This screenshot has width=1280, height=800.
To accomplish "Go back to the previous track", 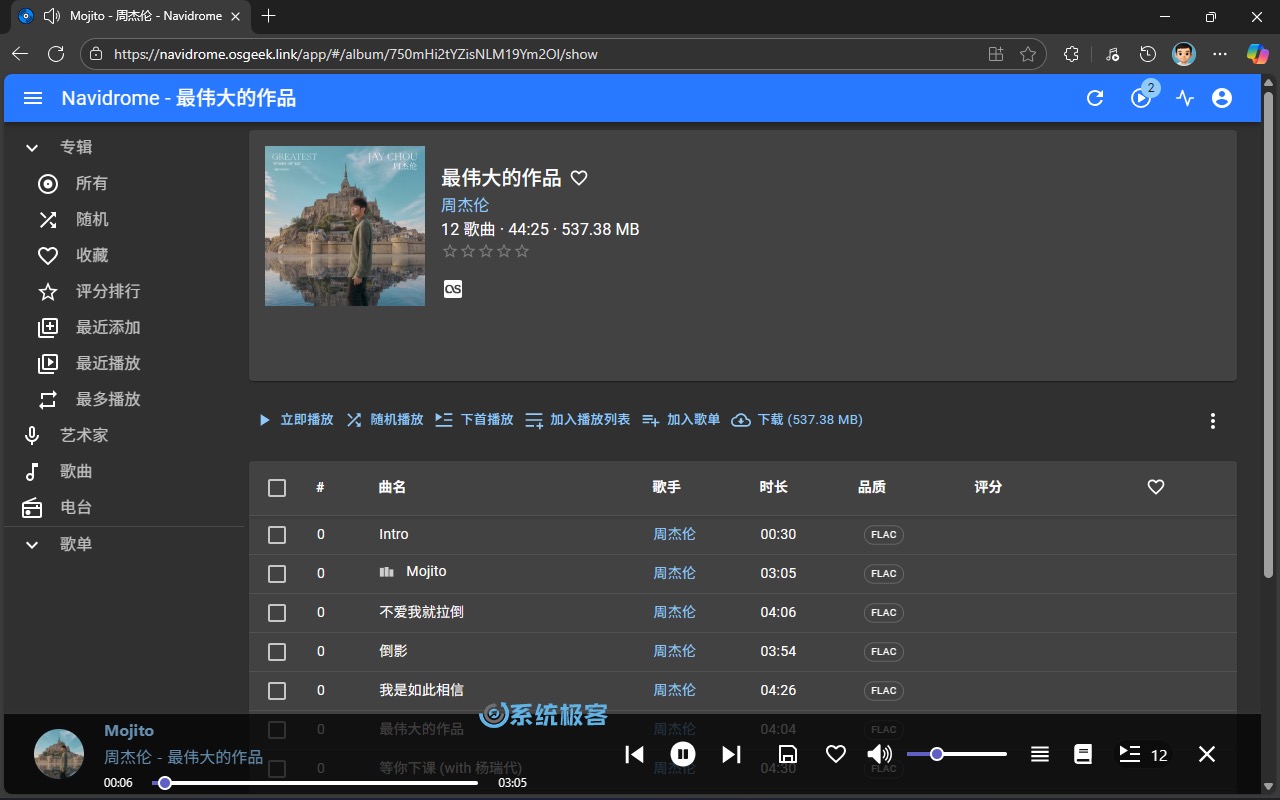I will pyautogui.click(x=634, y=754).
